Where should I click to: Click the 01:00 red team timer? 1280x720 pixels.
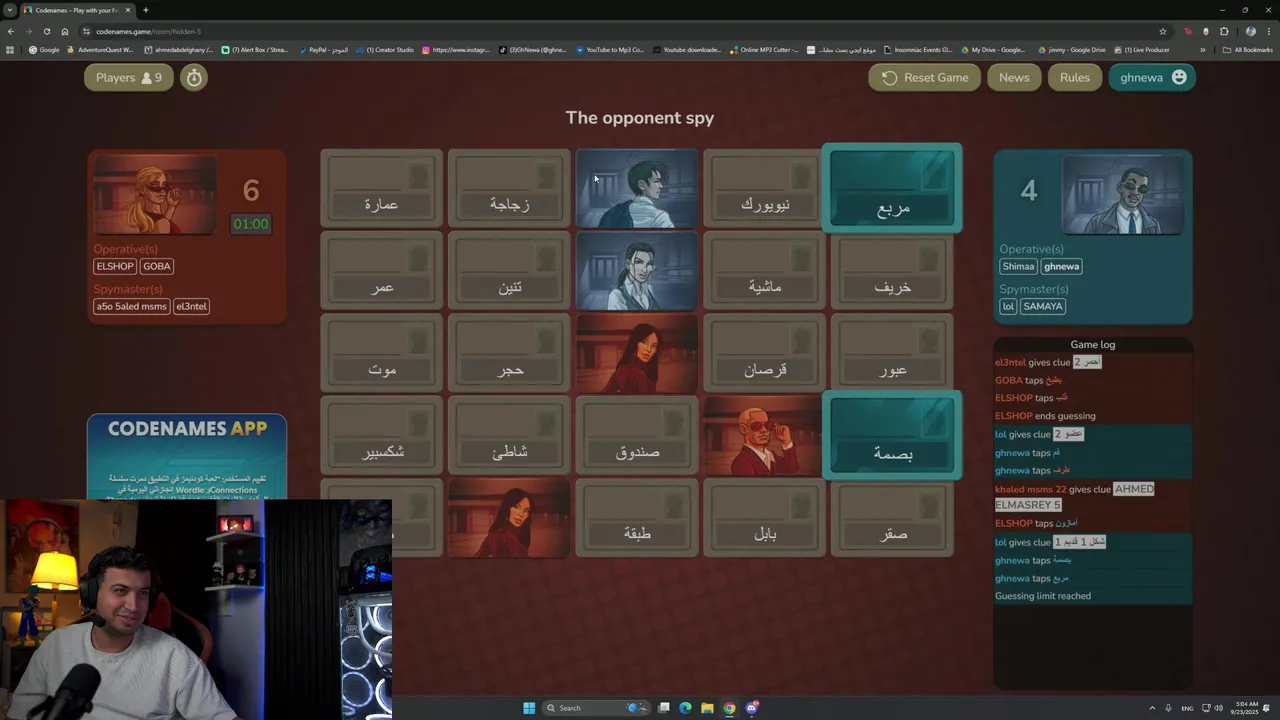[250, 224]
